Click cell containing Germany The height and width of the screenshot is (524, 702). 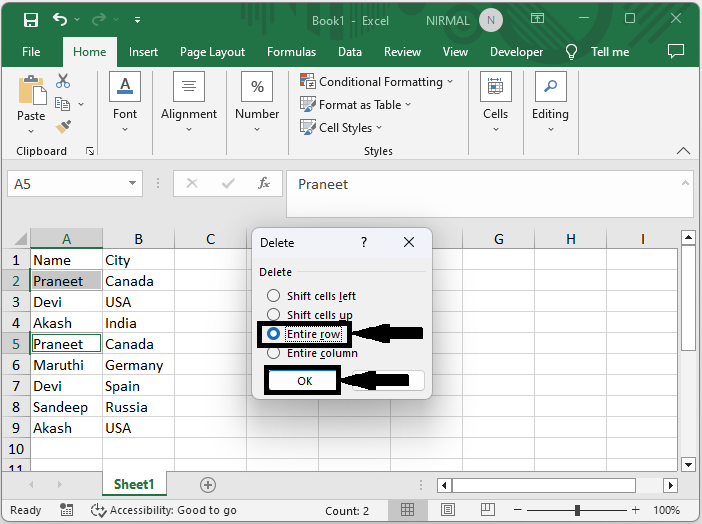click(x=138, y=365)
